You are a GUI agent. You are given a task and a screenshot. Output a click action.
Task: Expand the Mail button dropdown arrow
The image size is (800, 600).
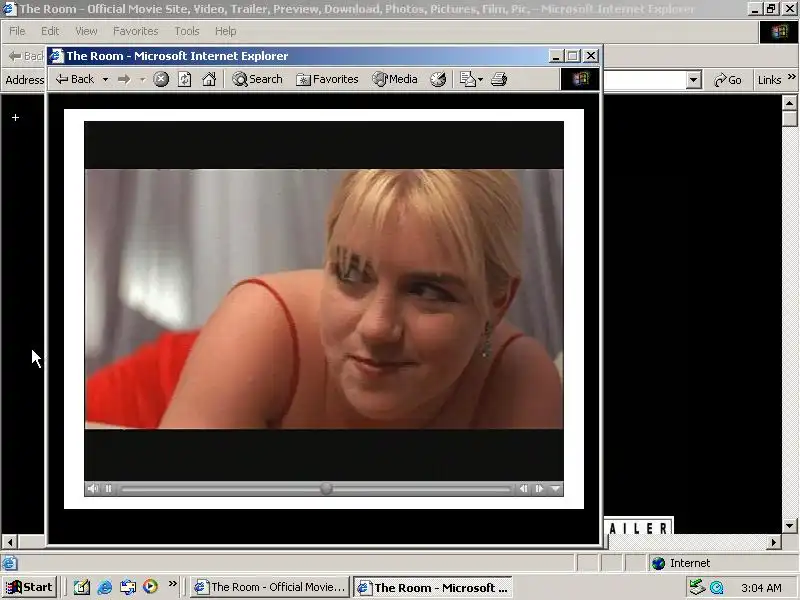coord(480,79)
